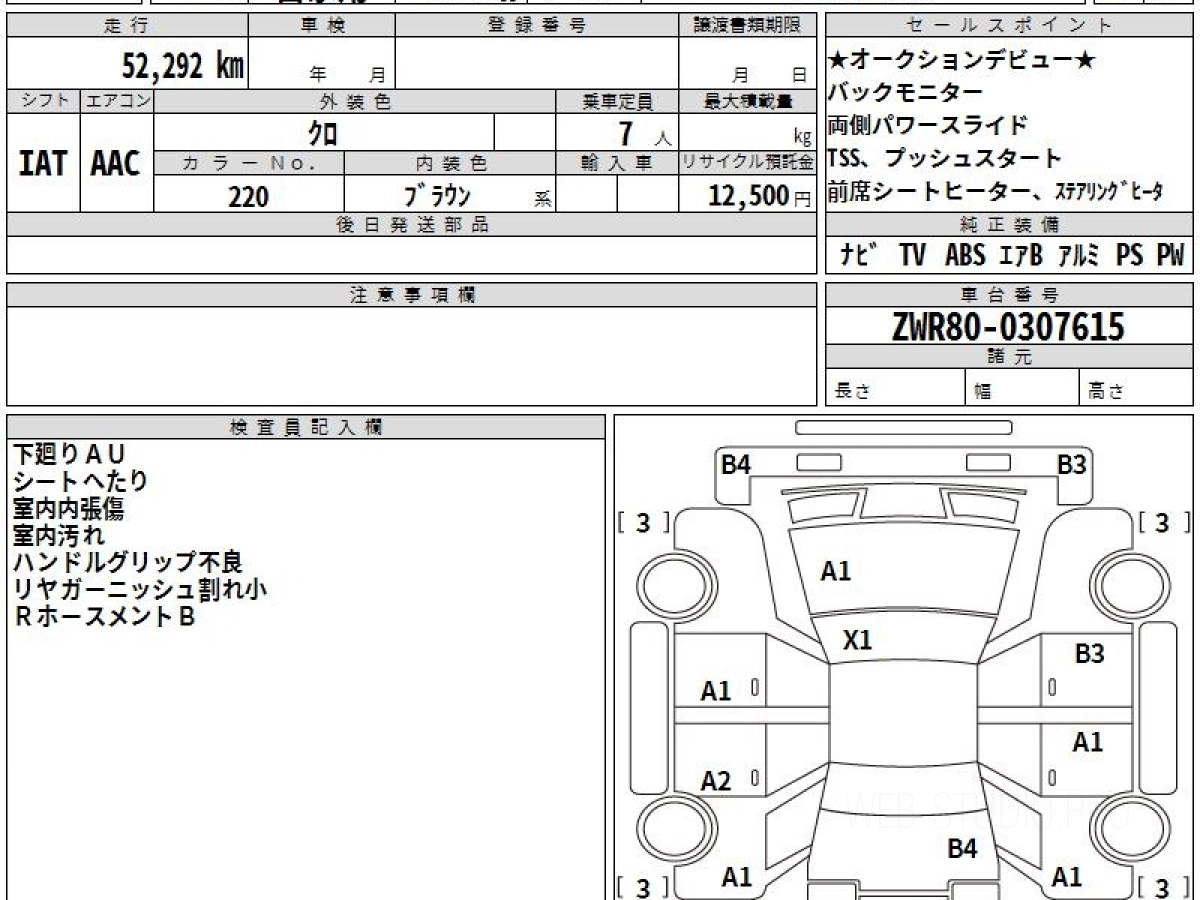Screen dimensions: 1200x900
Task: Select the 室内内張傷 inspector note
Action: (68, 509)
